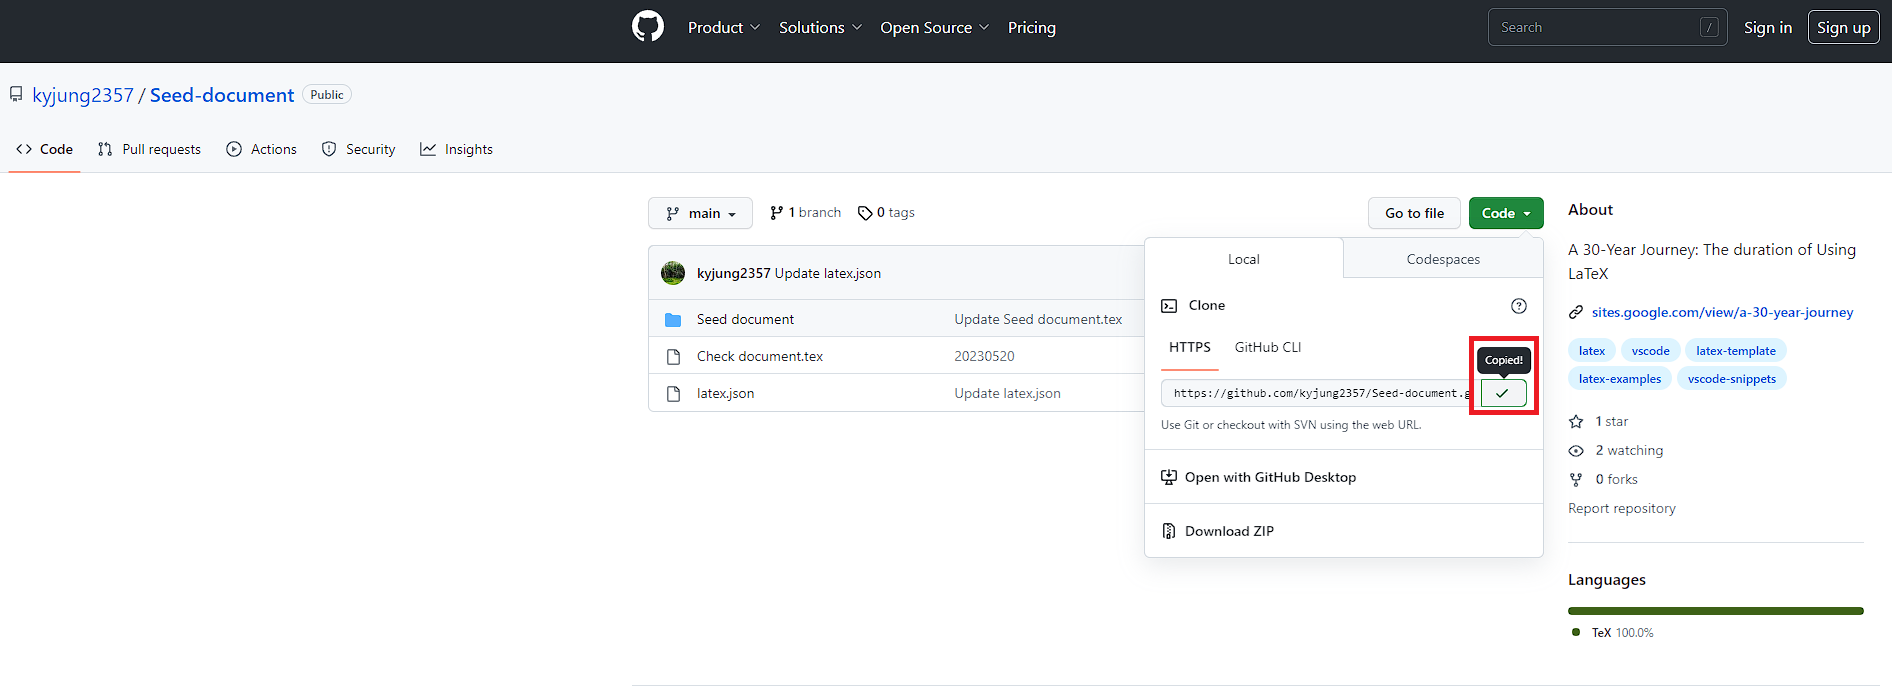Select the GitHub CLI clone option

coord(1267,347)
